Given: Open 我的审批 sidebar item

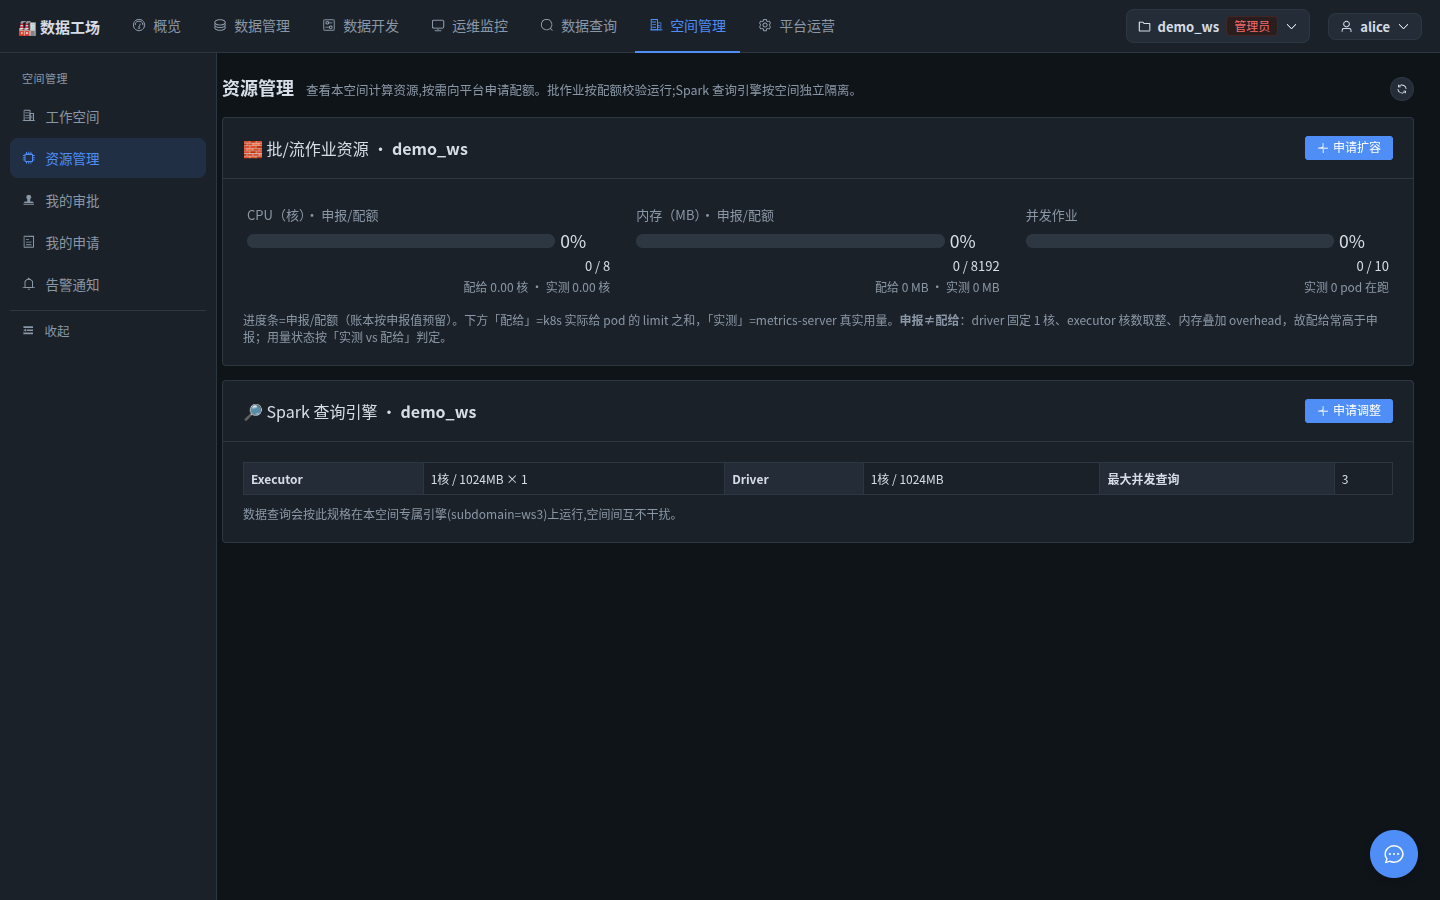Looking at the screenshot, I should click(x=108, y=201).
